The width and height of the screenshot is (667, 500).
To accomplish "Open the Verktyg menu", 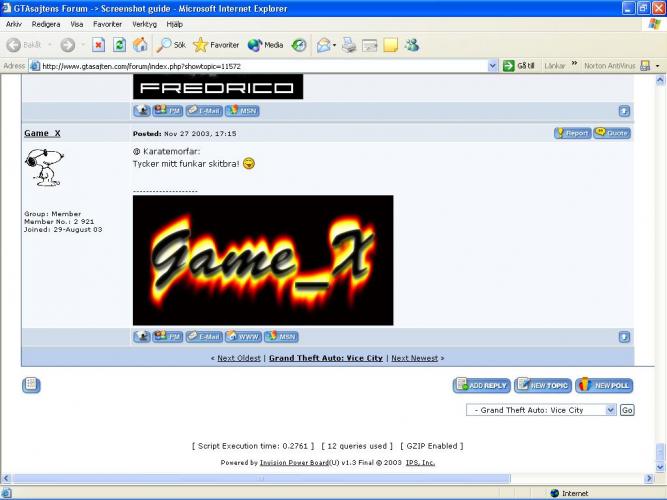I will coord(145,23).
